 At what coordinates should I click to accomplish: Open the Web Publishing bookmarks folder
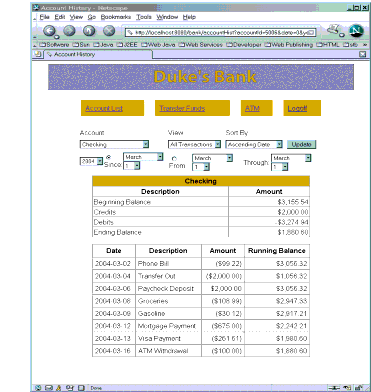click(289, 45)
